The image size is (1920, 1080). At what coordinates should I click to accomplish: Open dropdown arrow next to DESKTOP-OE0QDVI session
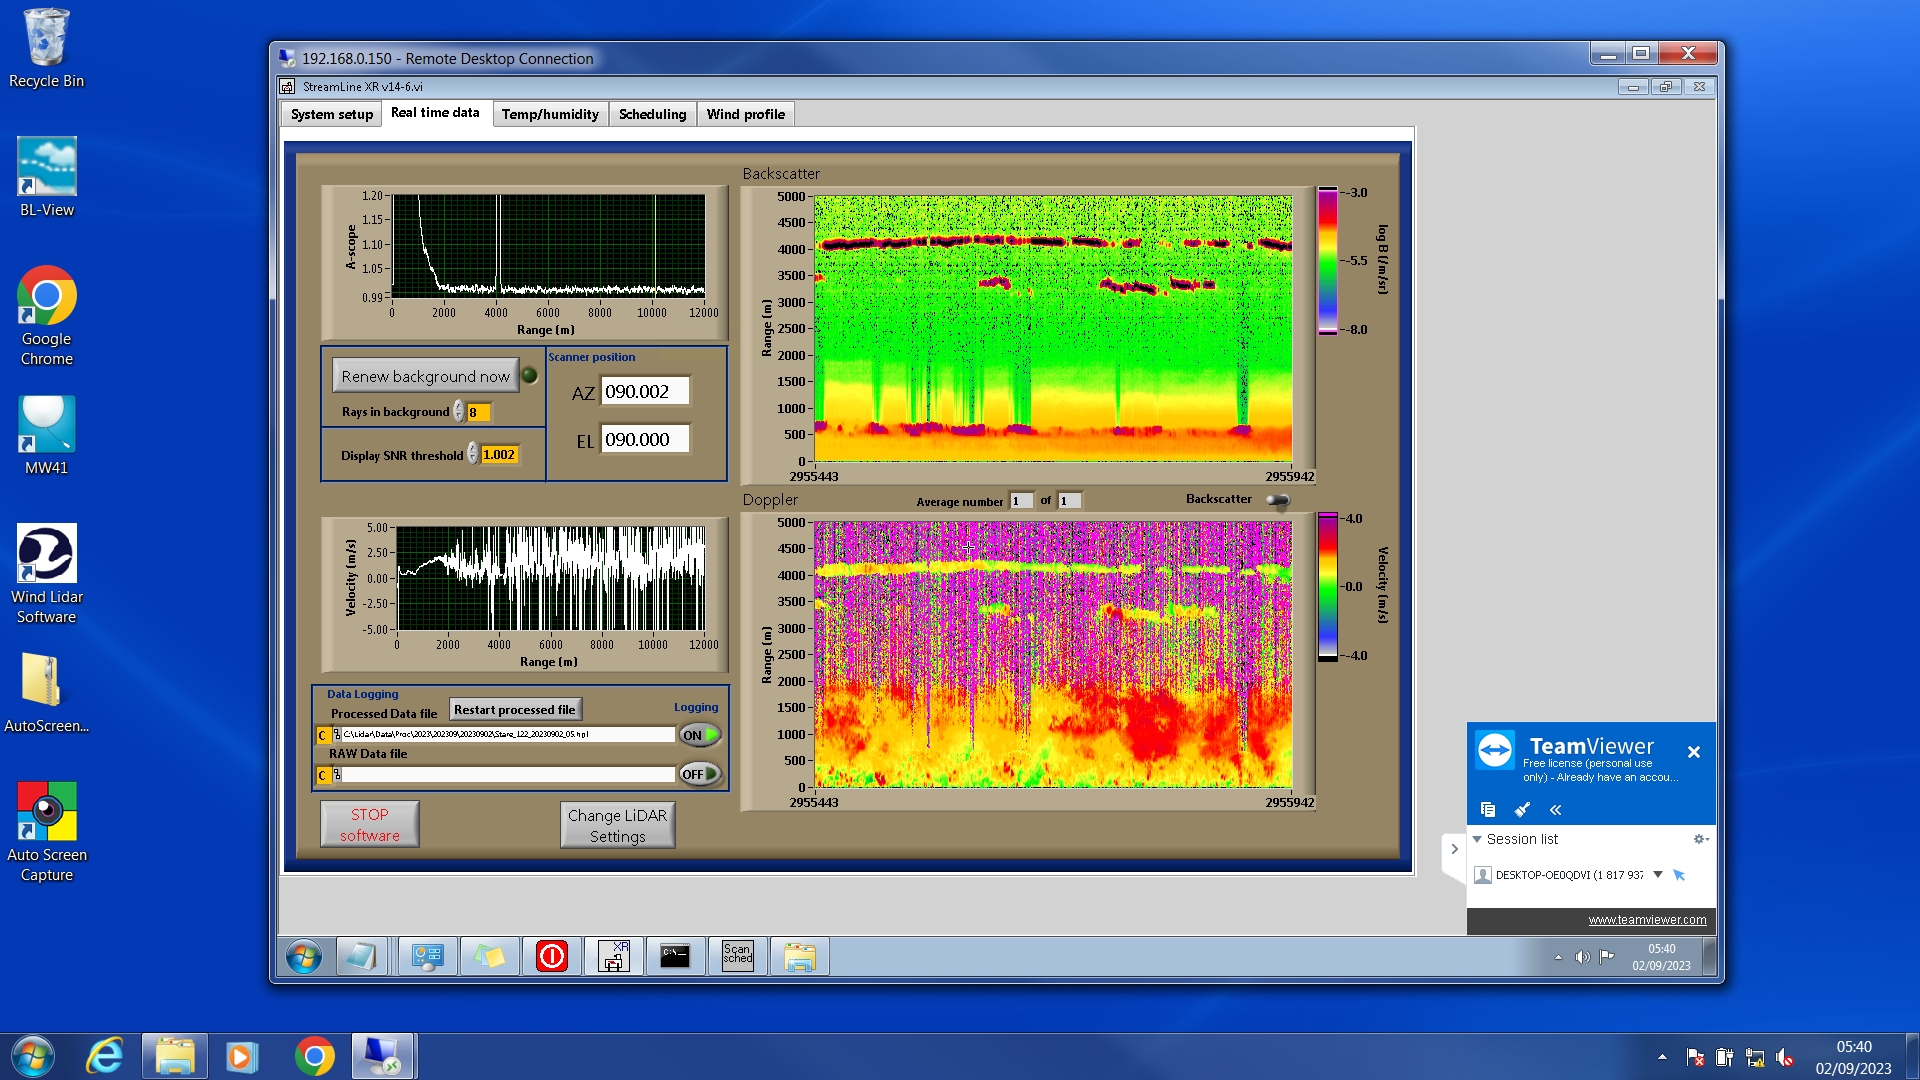pos(1658,875)
